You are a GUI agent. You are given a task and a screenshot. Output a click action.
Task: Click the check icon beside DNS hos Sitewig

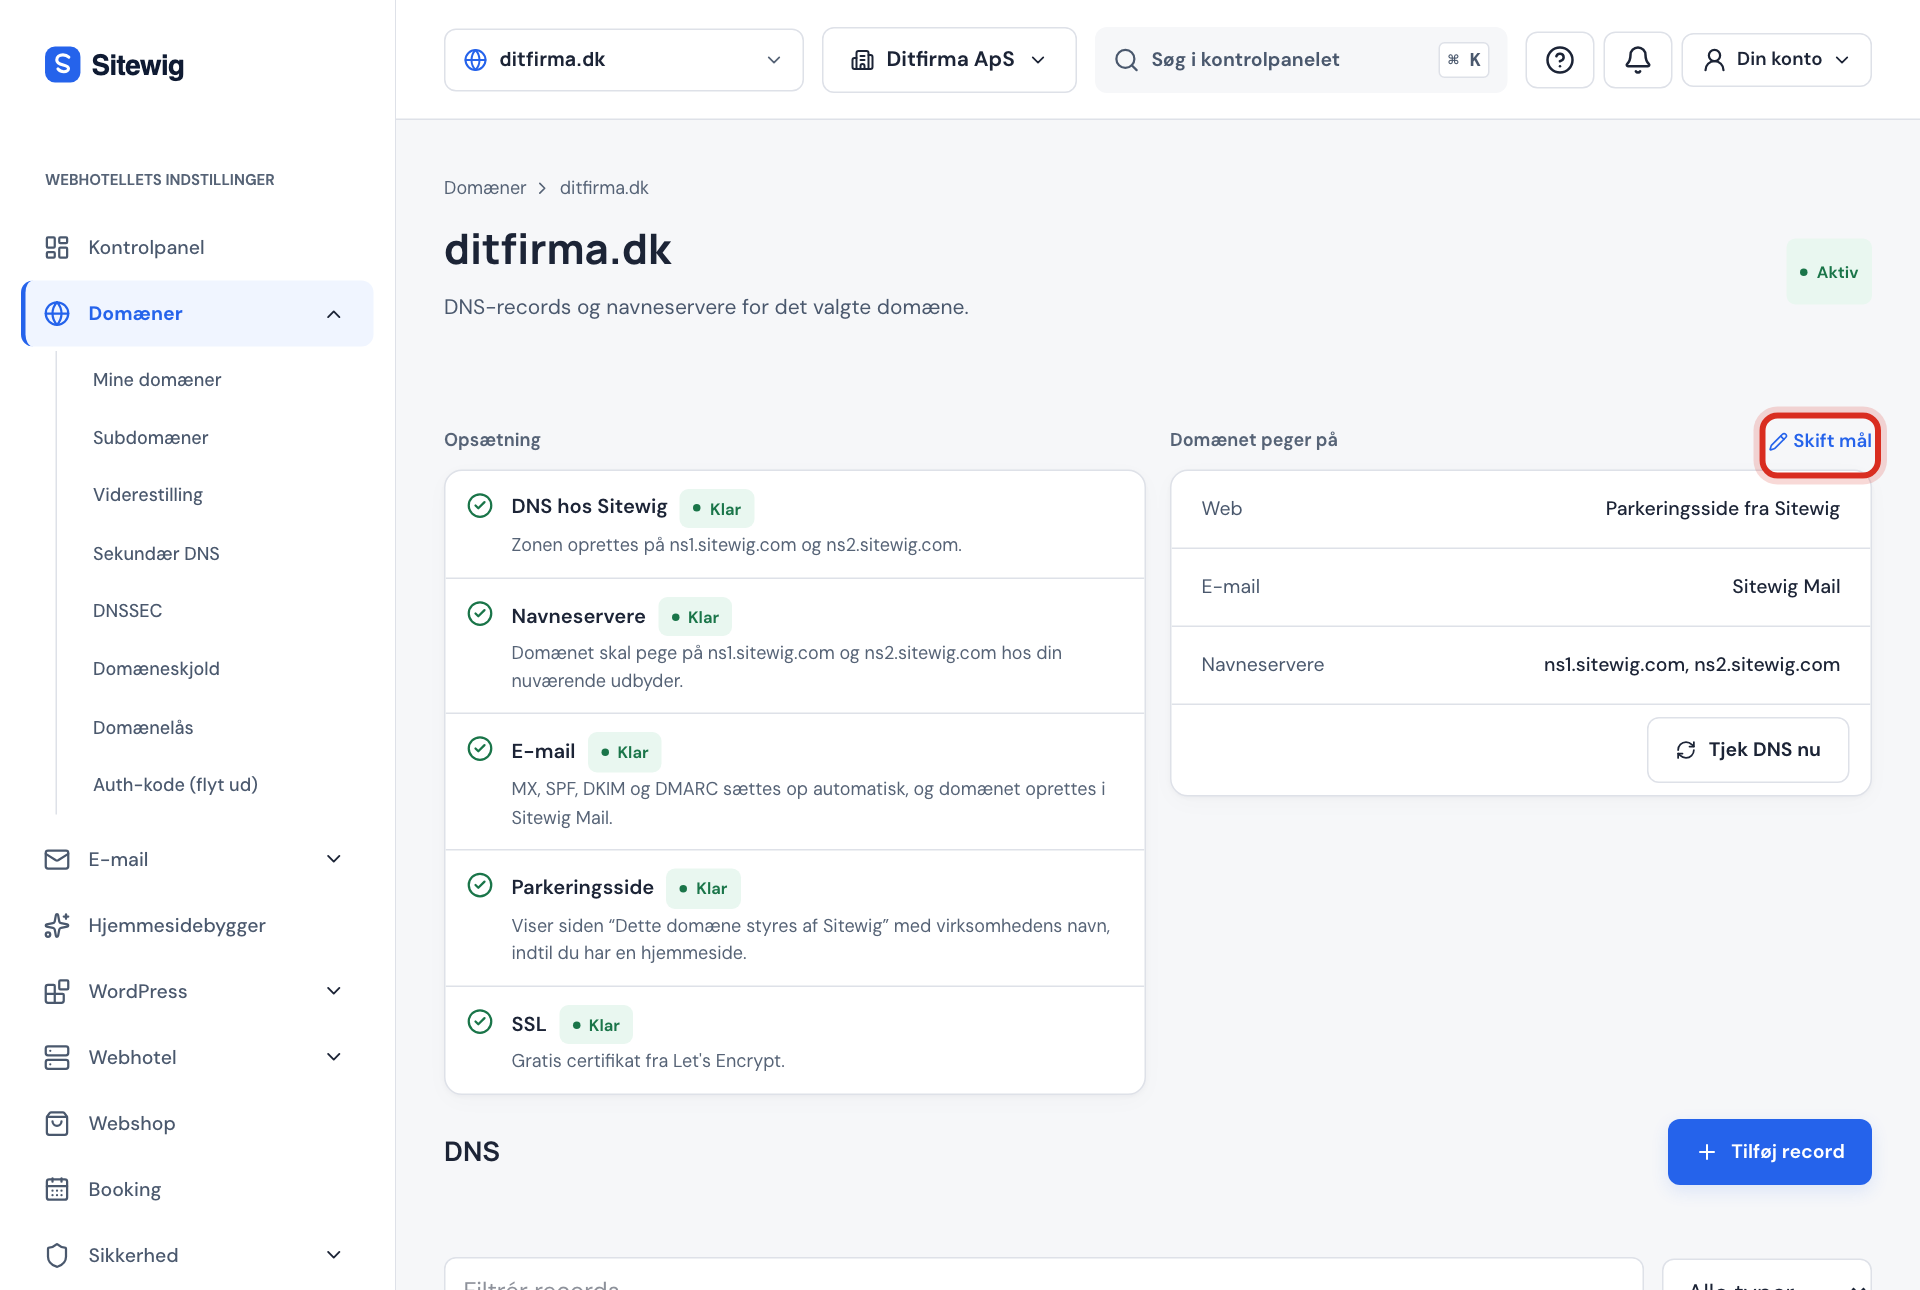pos(480,505)
